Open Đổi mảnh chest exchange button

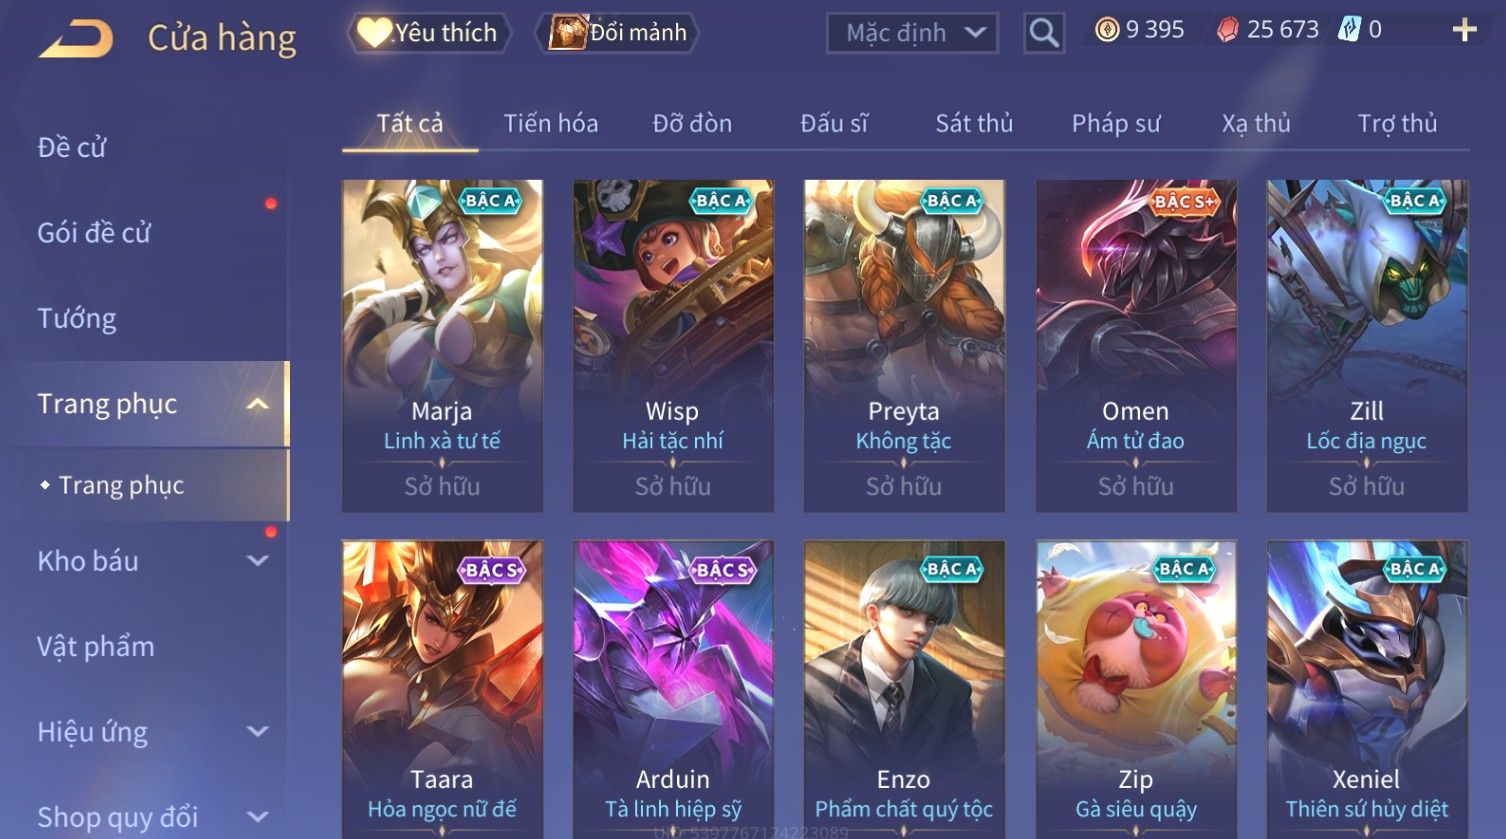pyautogui.click(x=617, y=33)
